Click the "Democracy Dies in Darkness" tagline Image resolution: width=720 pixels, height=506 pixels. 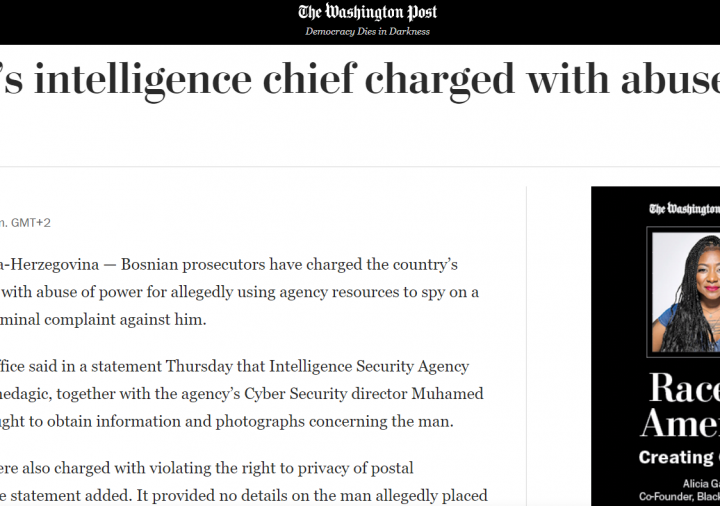click(x=367, y=32)
